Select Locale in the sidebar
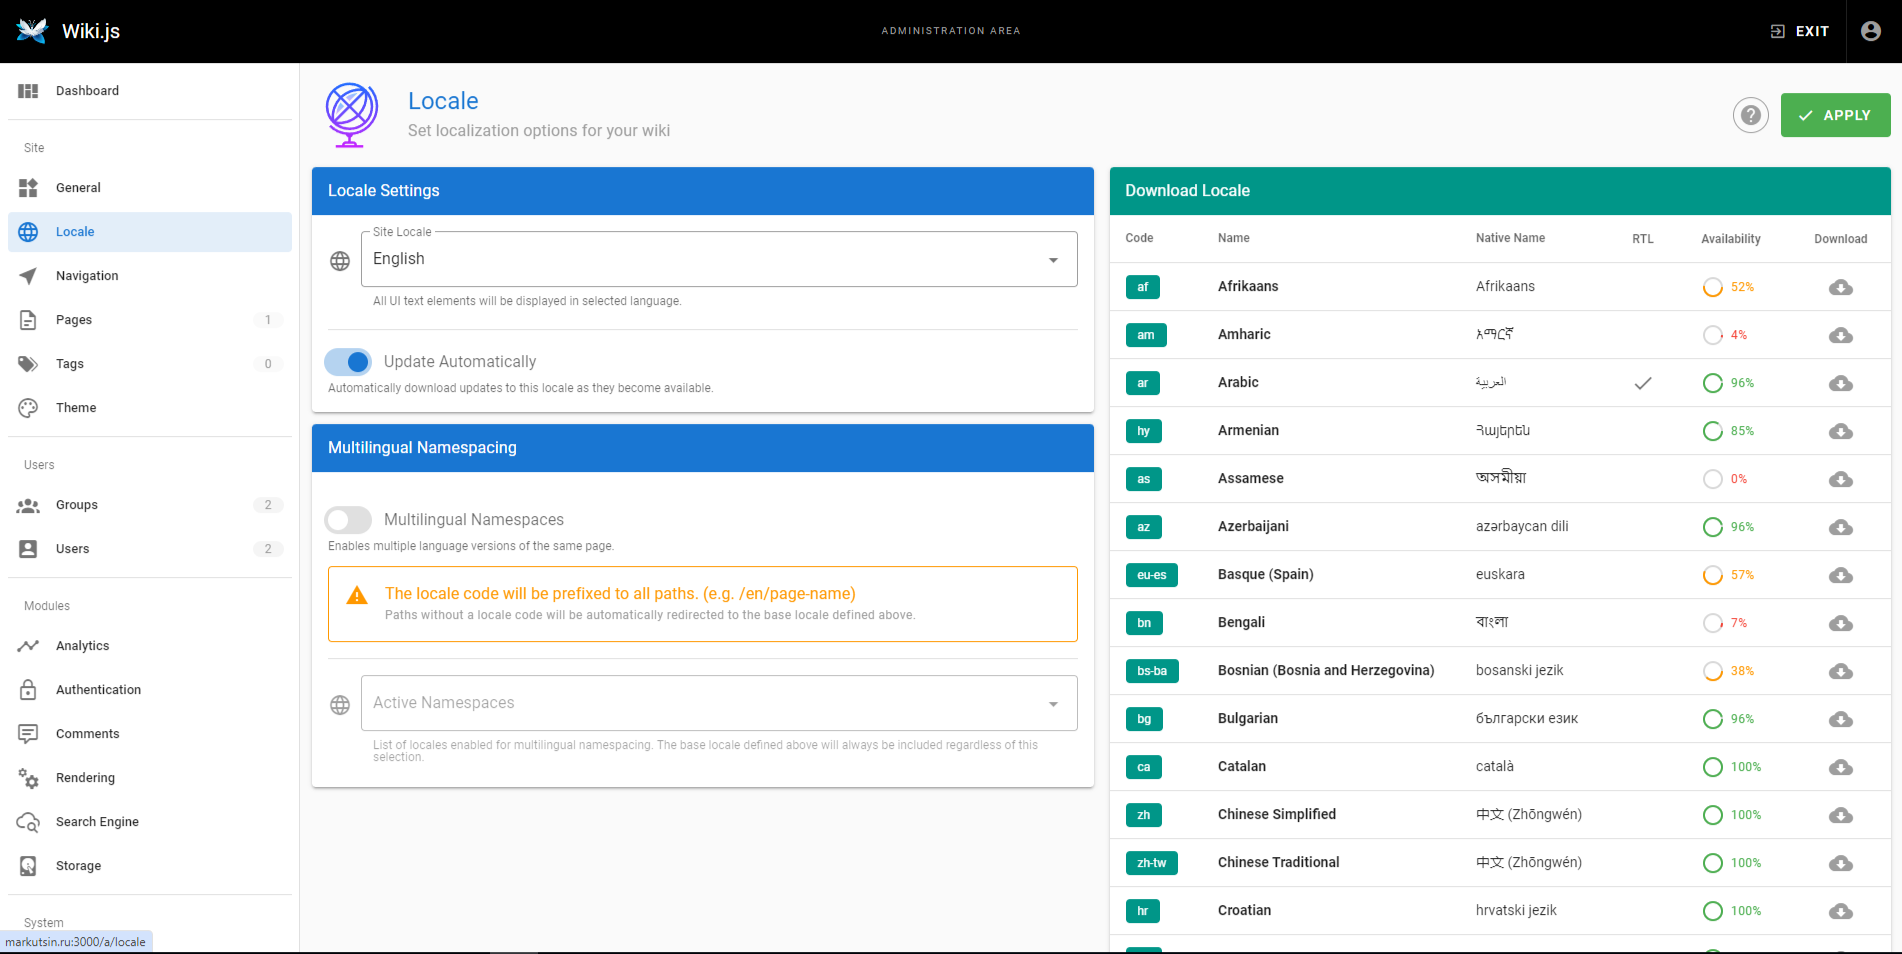This screenshot has height=954, width=1902. point(150,232)
